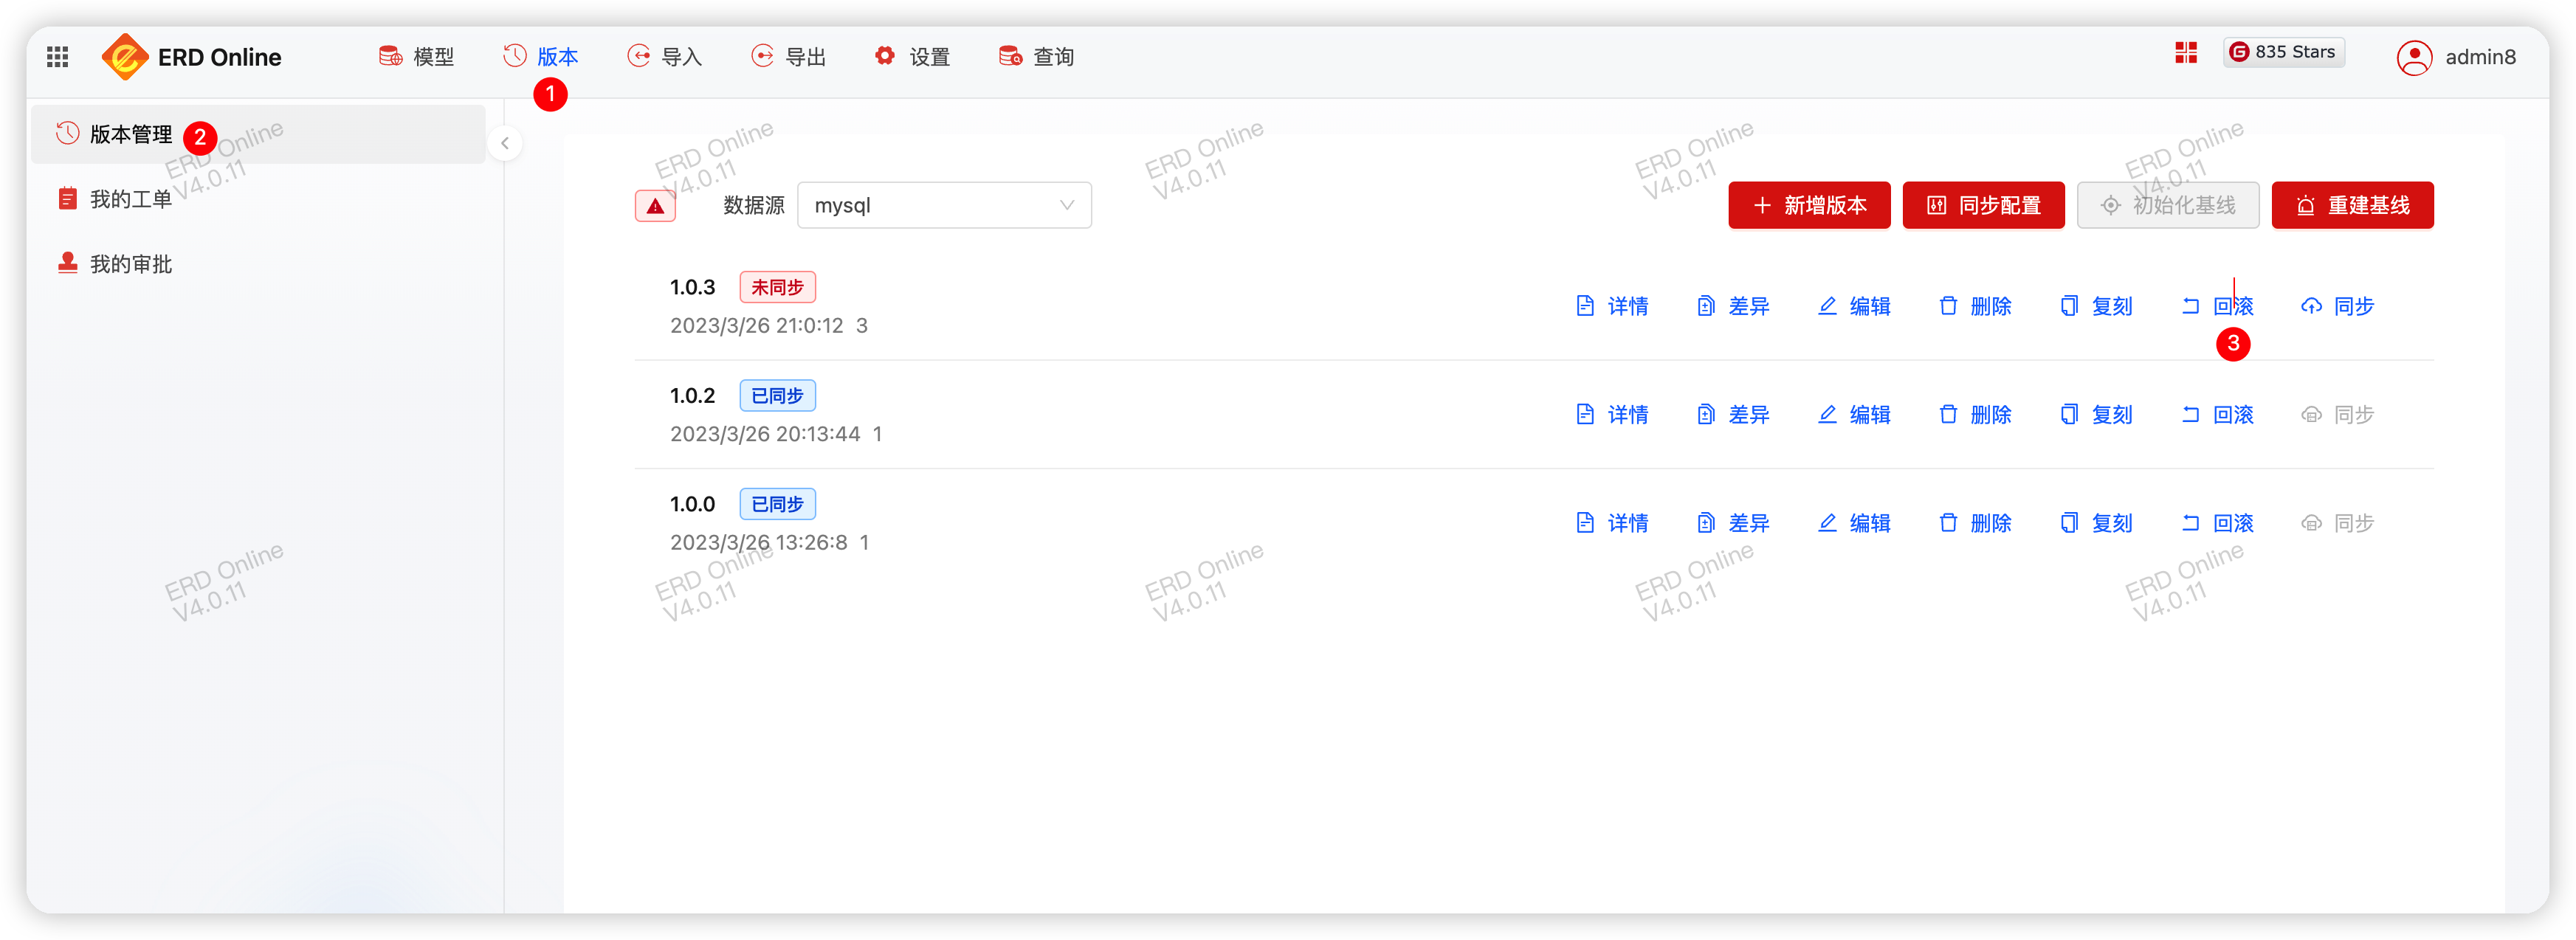Open 详情 for version 1.0.3
The height and width of the screenshot is (940, 2576).
1612,306
